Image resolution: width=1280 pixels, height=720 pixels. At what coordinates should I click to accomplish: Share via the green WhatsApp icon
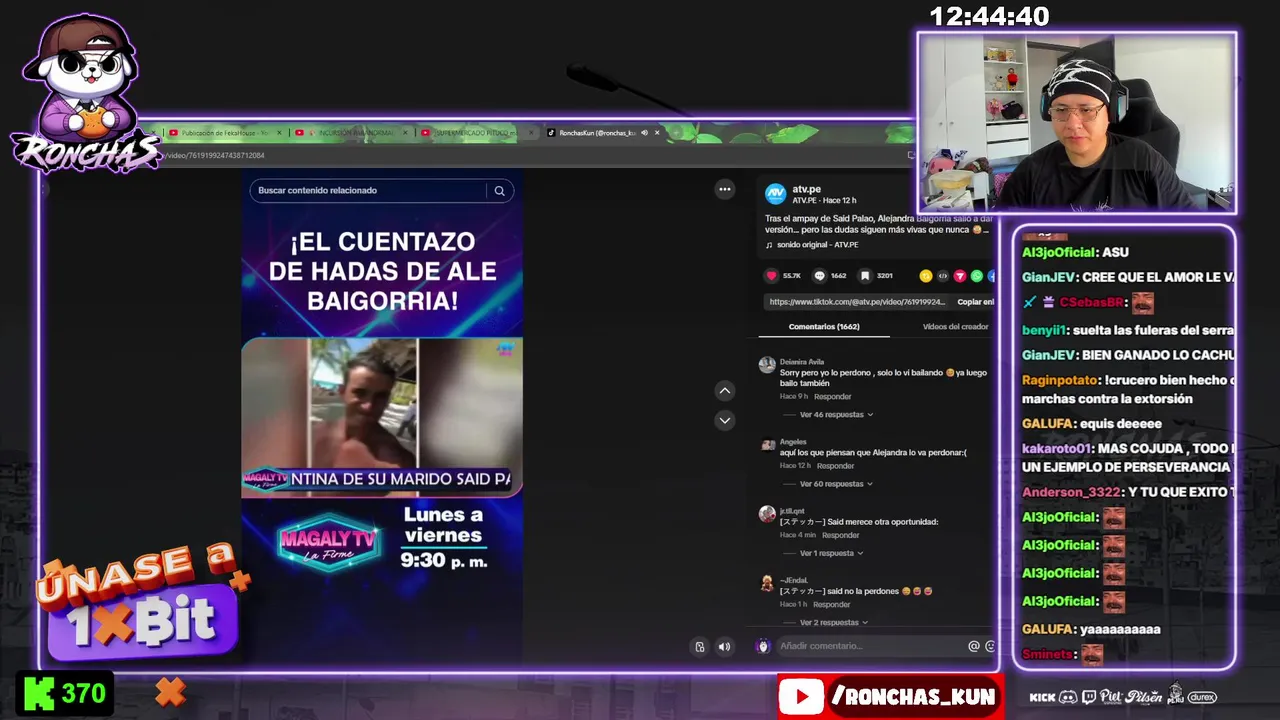coord(977,276)
